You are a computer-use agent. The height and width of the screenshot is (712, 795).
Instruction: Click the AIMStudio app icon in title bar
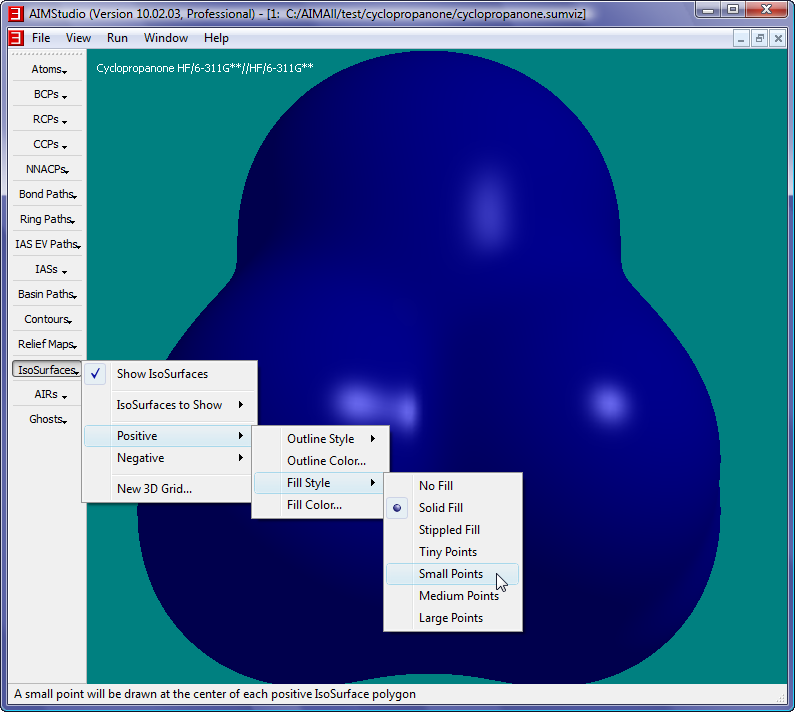point(15,14)
